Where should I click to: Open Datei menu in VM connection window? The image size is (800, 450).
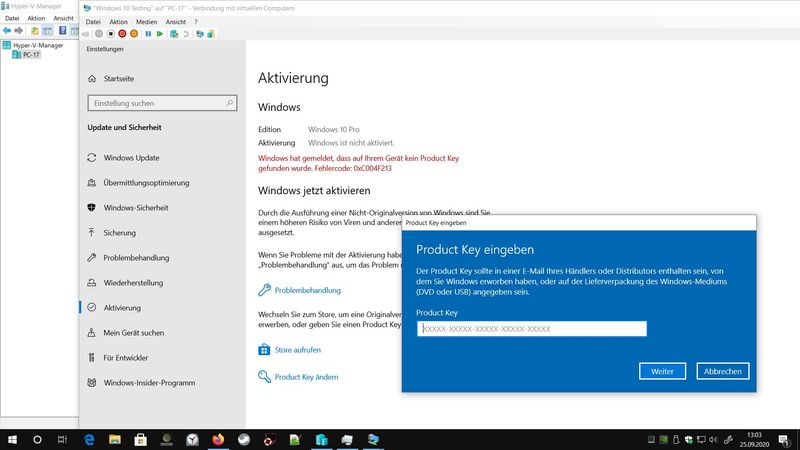pos(93,22)
